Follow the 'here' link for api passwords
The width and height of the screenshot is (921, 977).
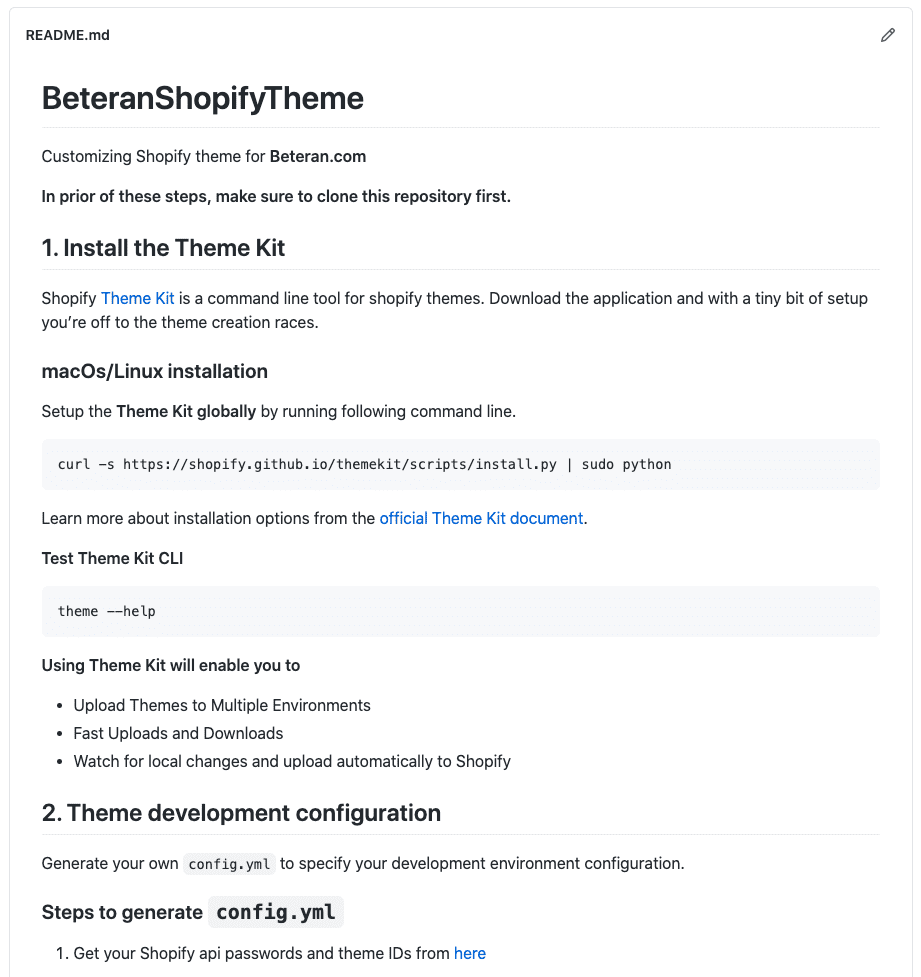point(470,953)
